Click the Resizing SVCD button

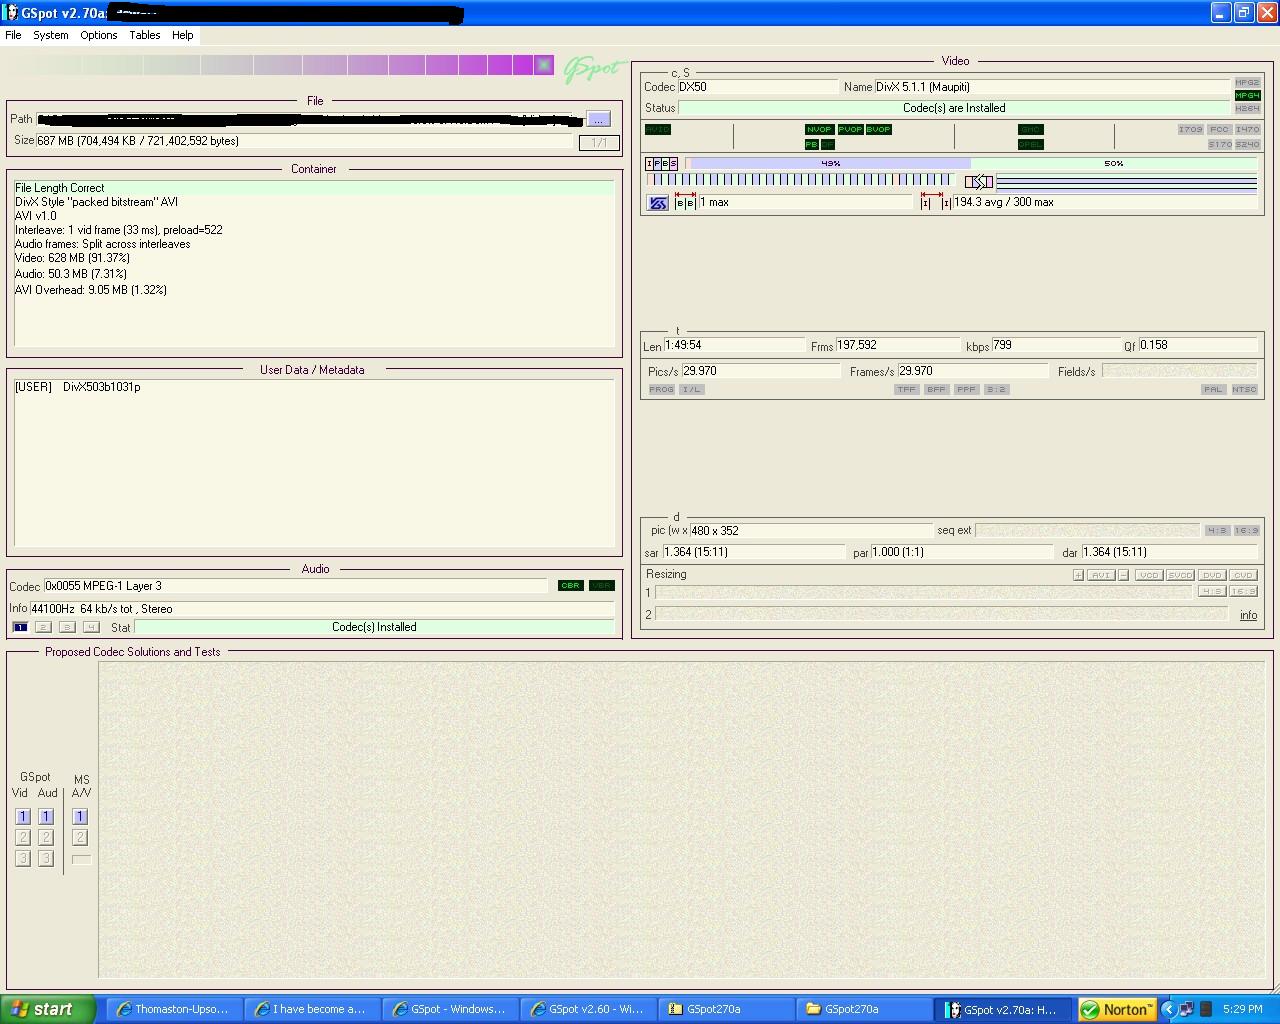pos(1180,576)
